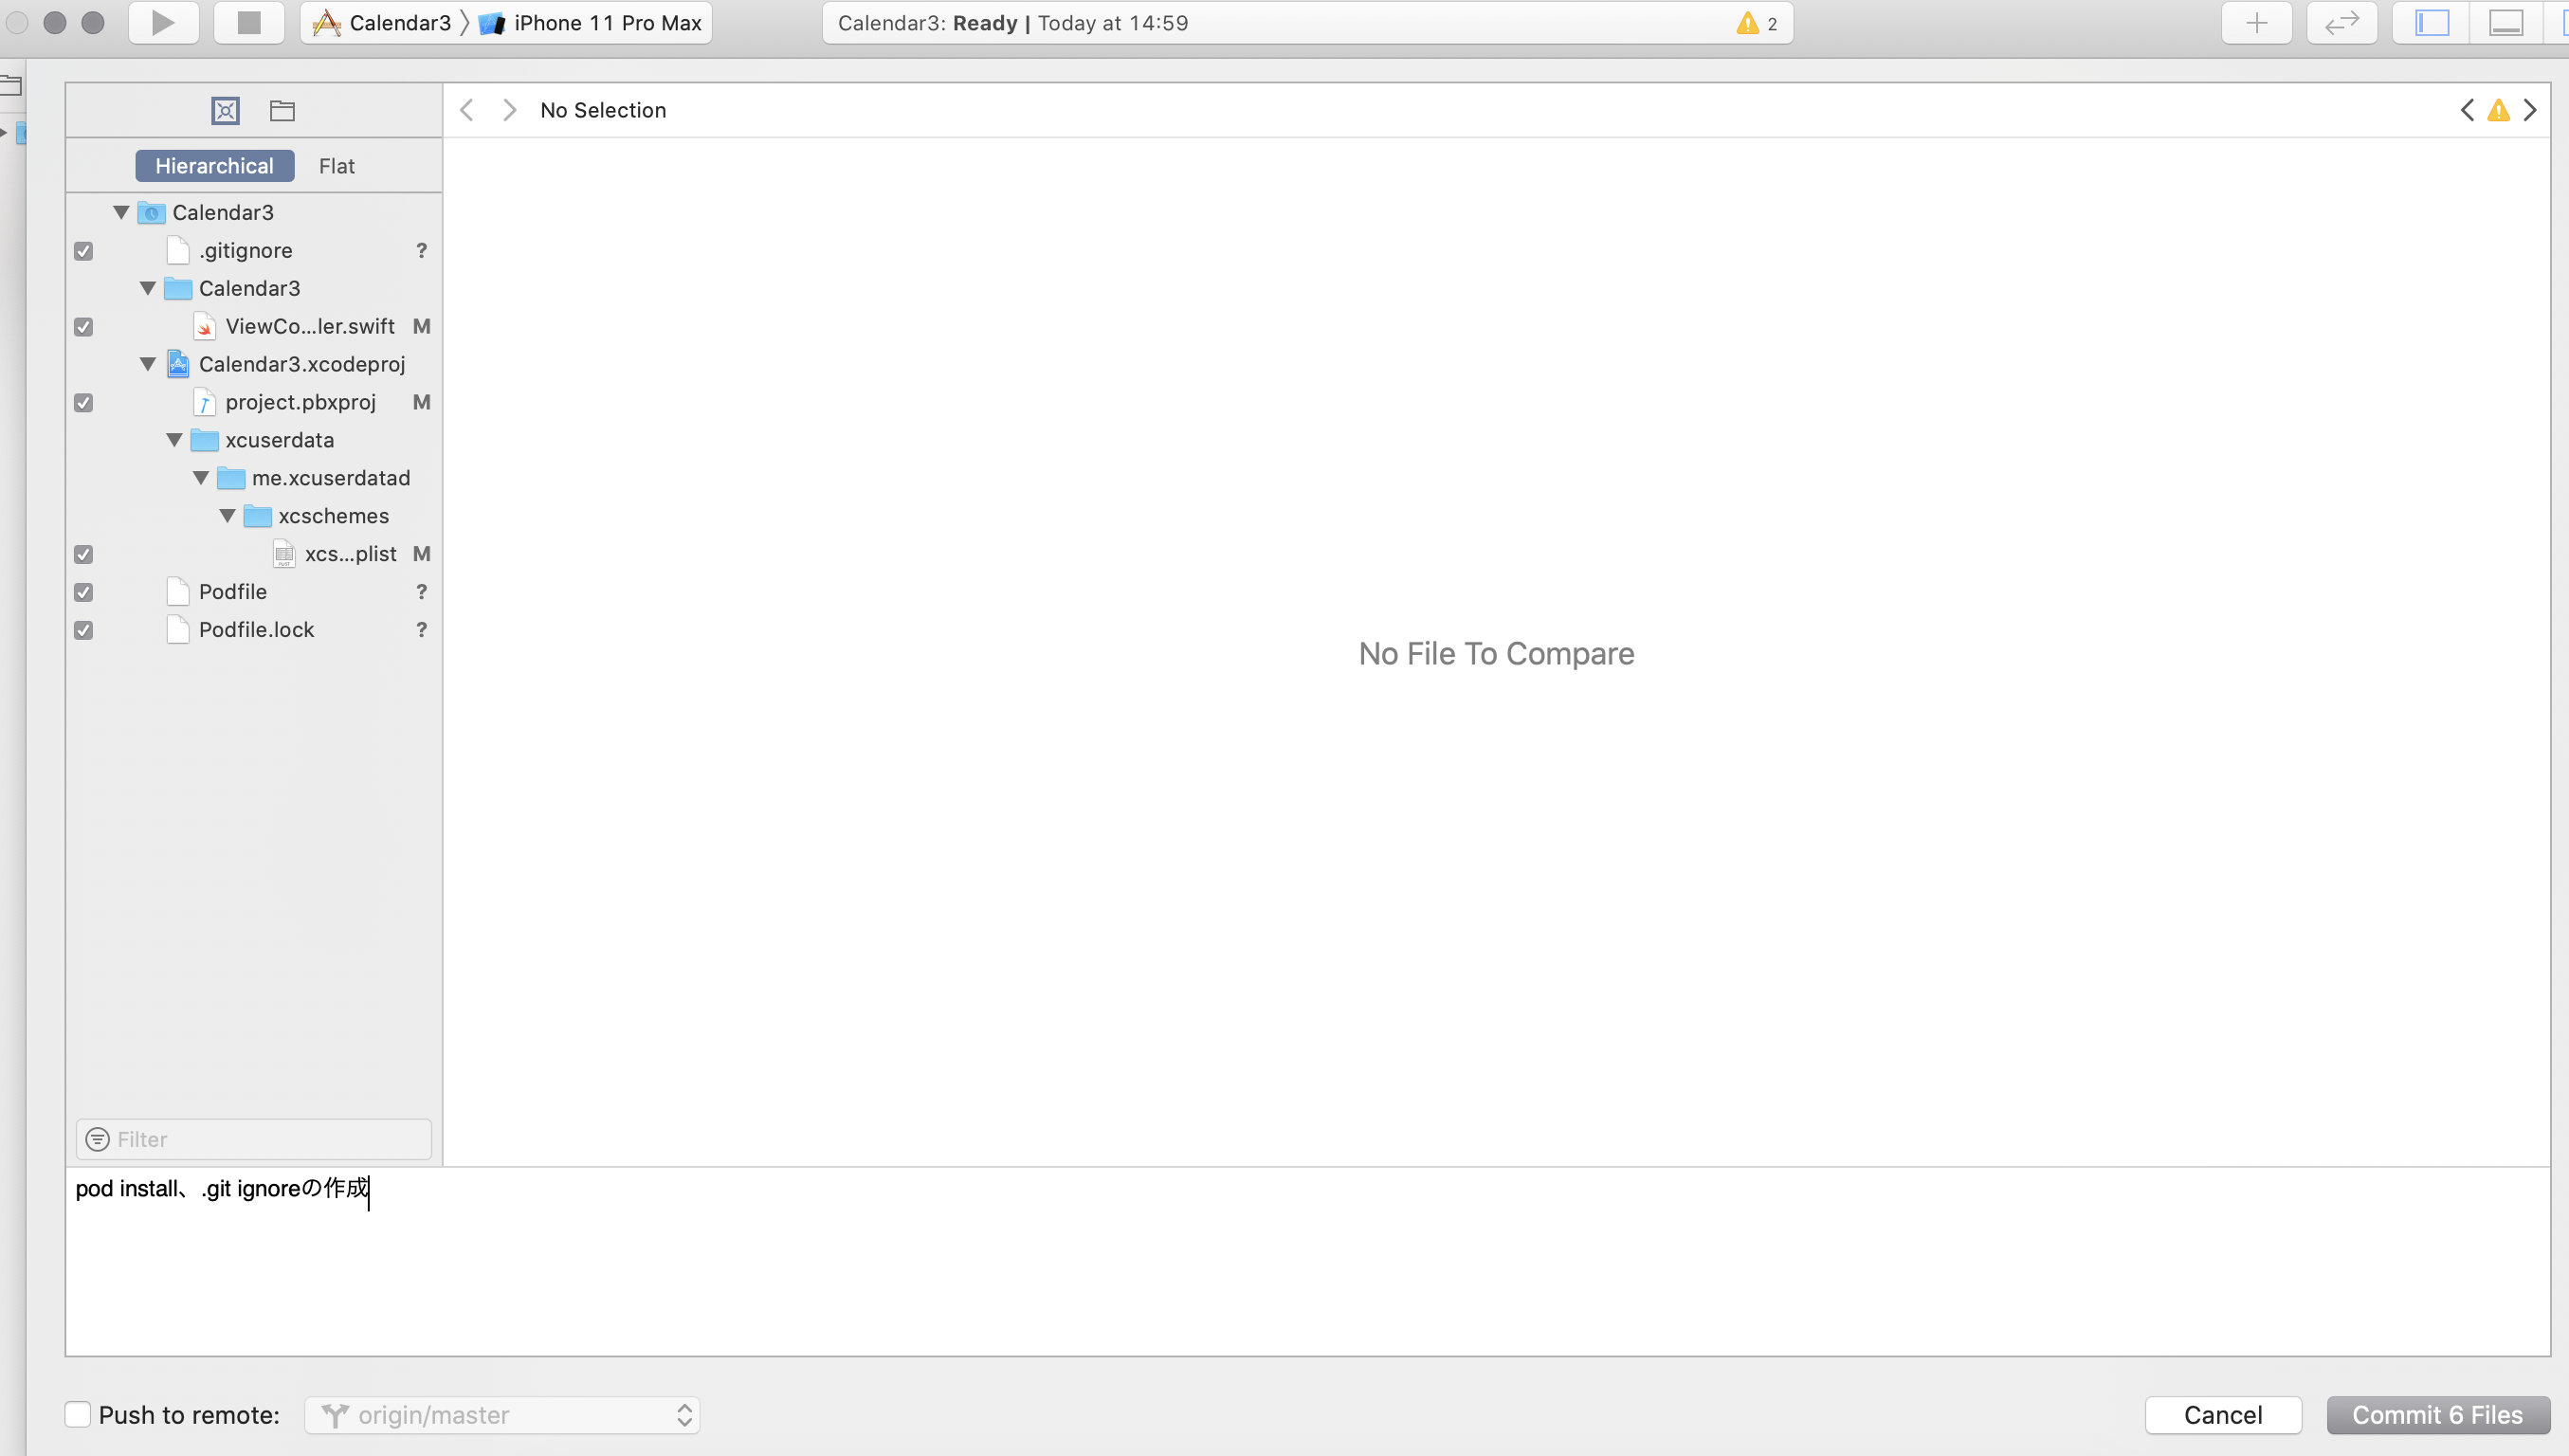2569x1456 pixels.
Task: Click the code review arrows button
Action: (2342, 23)
